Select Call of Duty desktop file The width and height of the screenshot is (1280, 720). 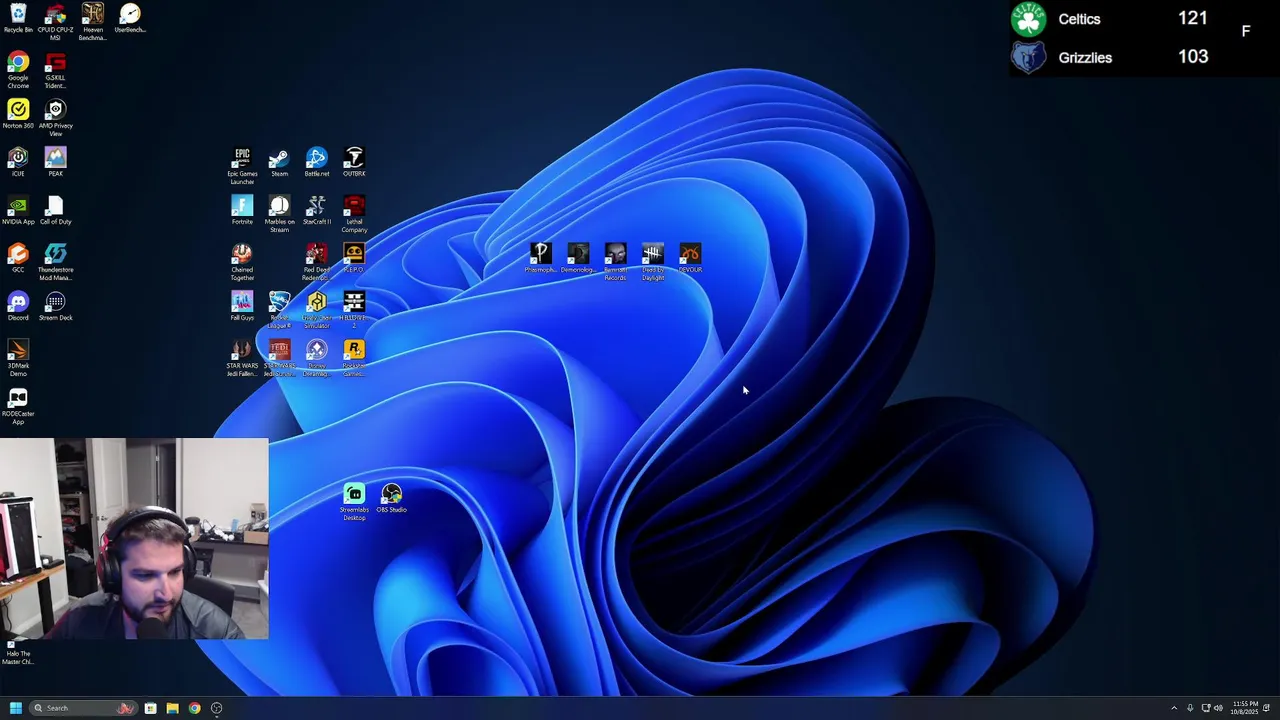coord(55,210)
